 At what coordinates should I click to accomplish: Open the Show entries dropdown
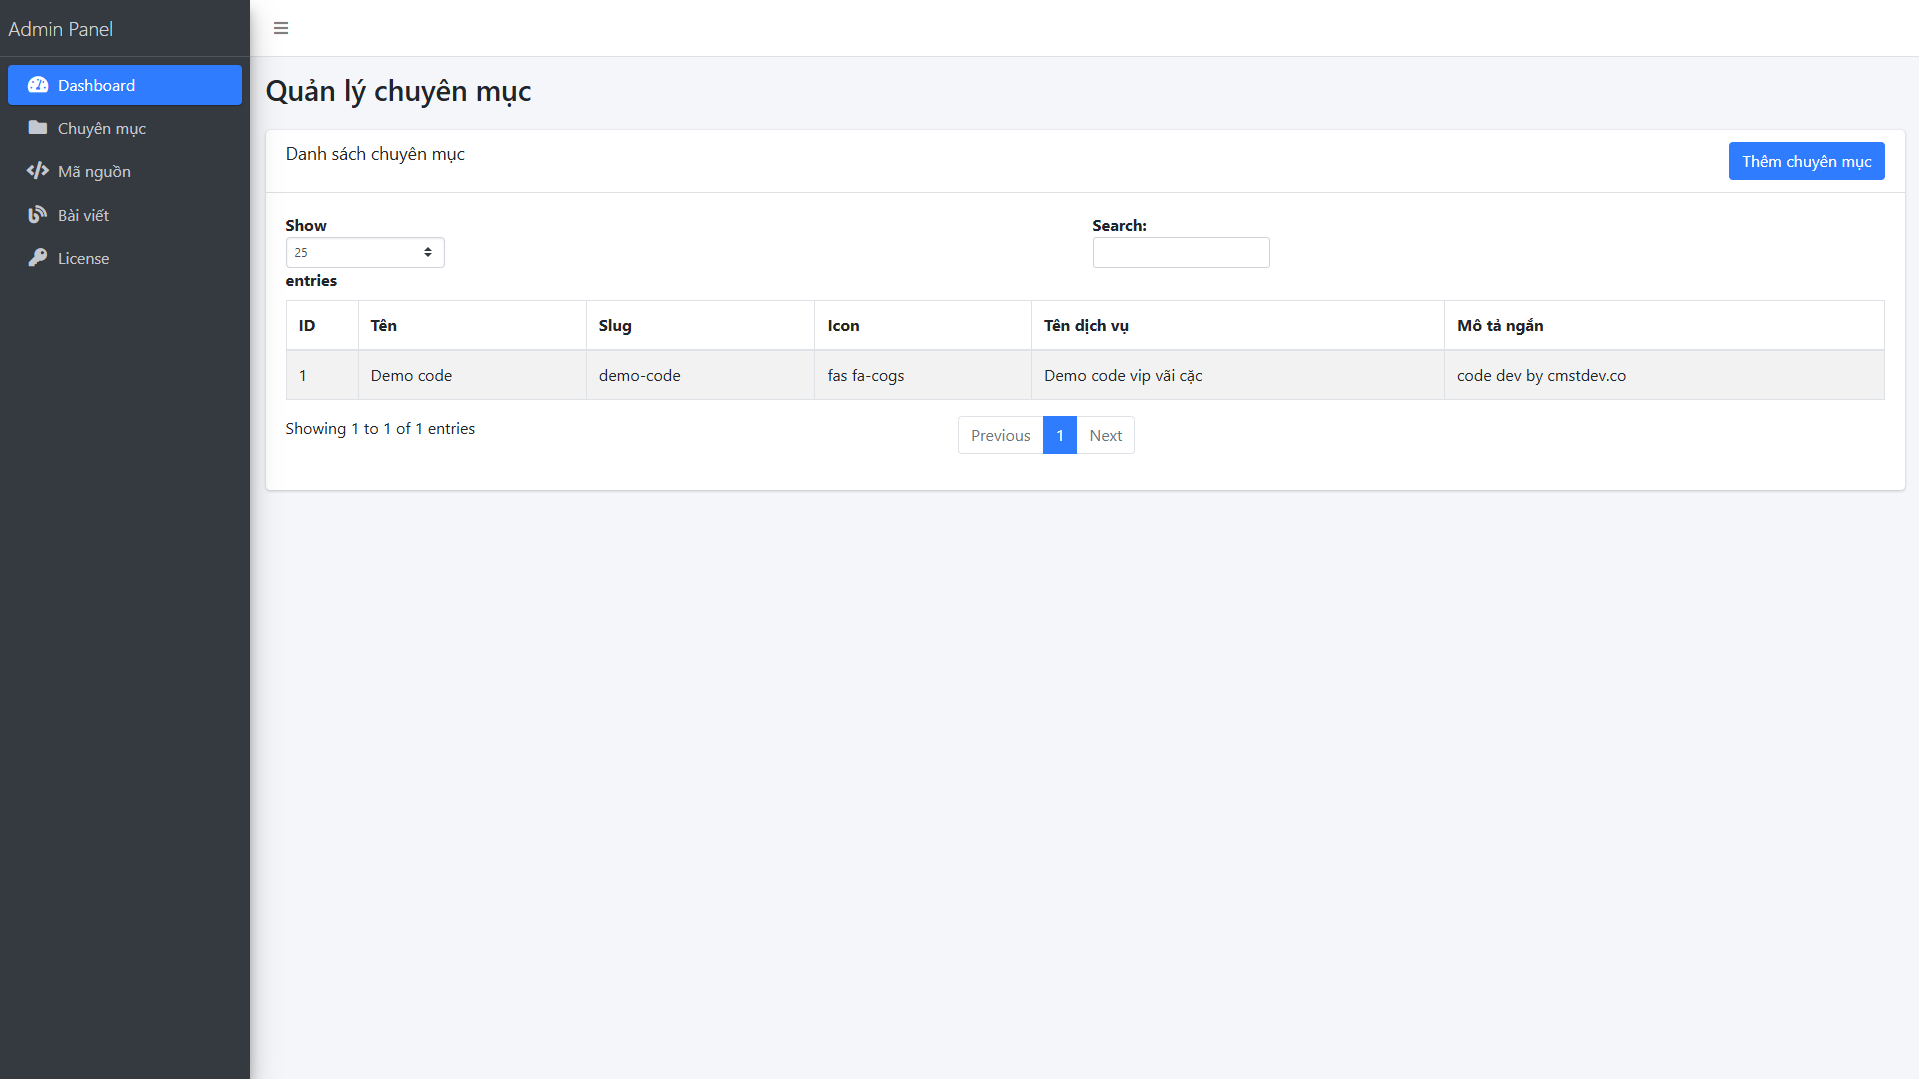tap(364, 252)
